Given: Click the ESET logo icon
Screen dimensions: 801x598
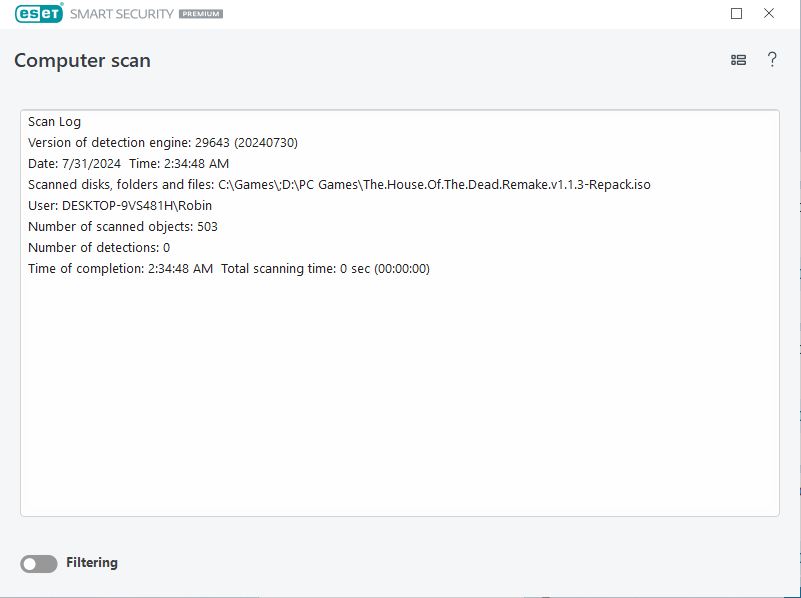Looking at the screenshot, I should click(39, 13).
